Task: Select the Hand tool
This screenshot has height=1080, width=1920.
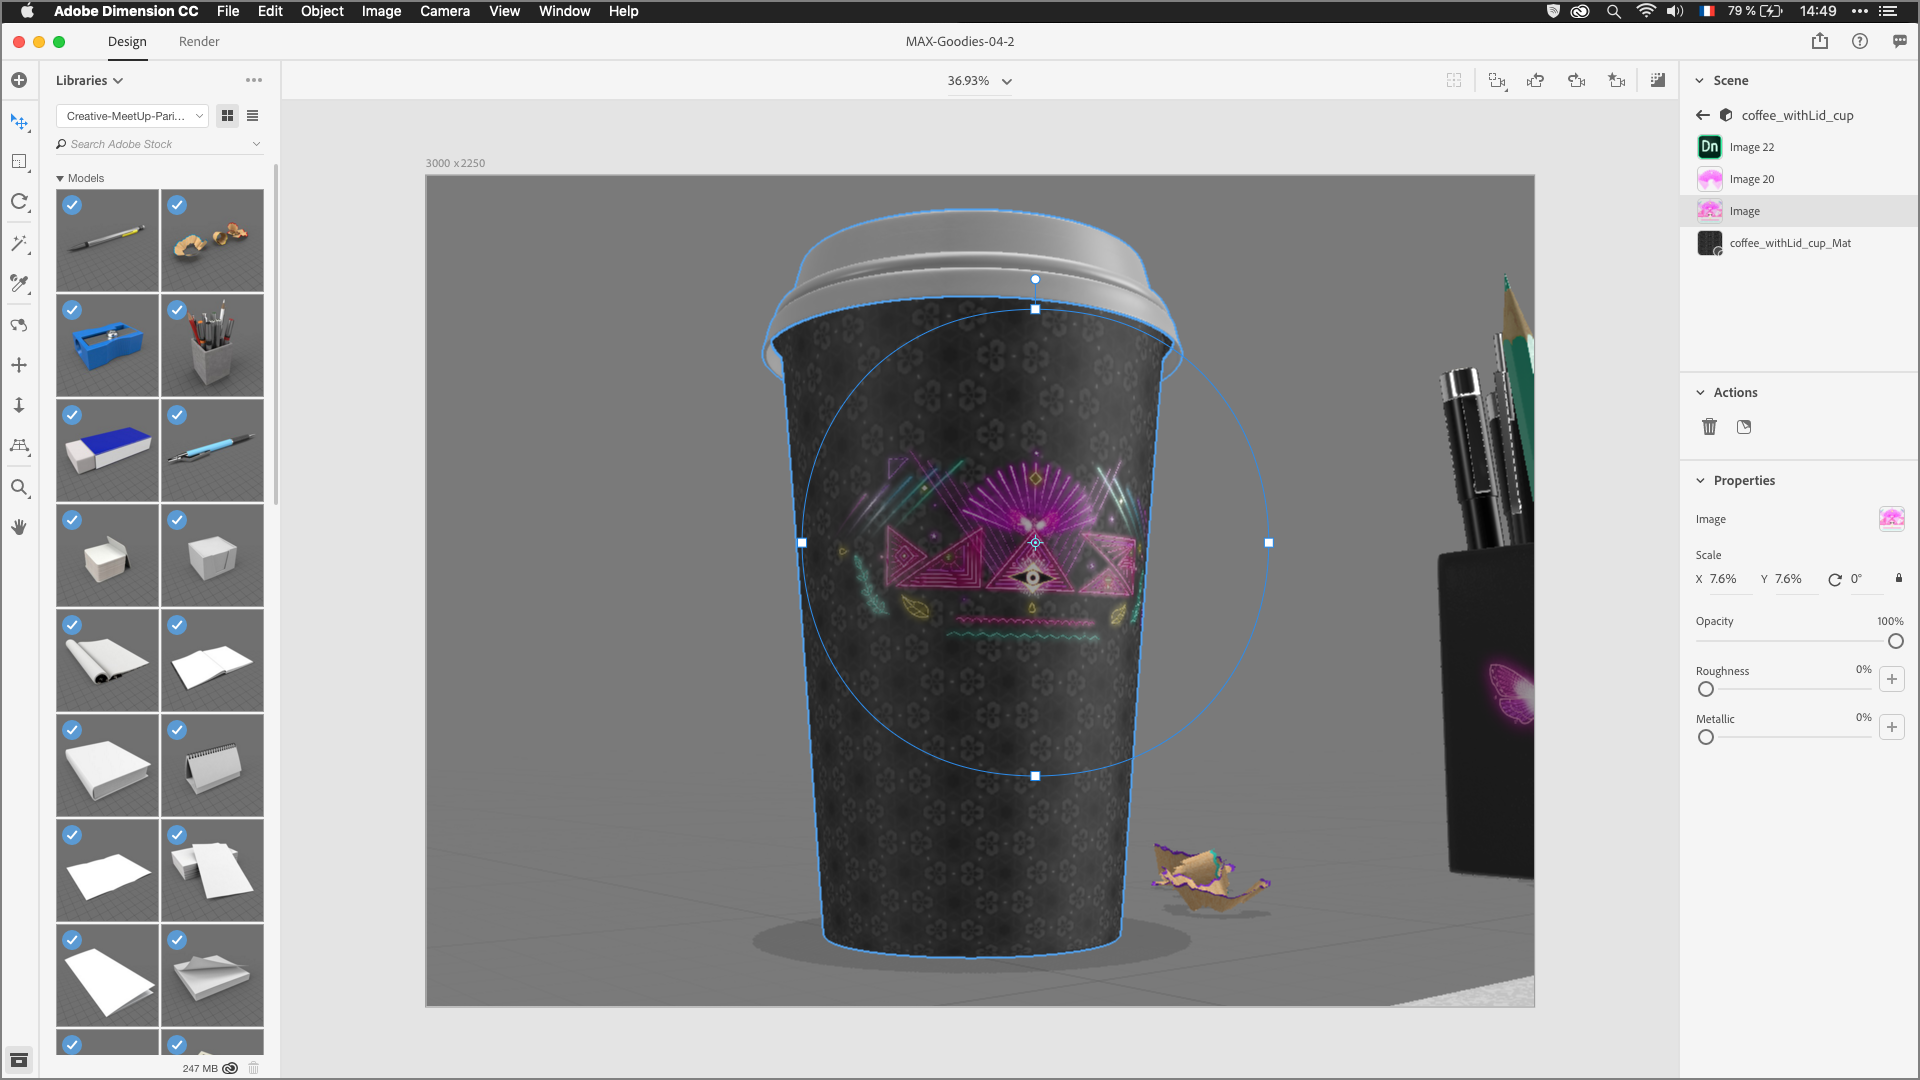Action: click(19, 527)
